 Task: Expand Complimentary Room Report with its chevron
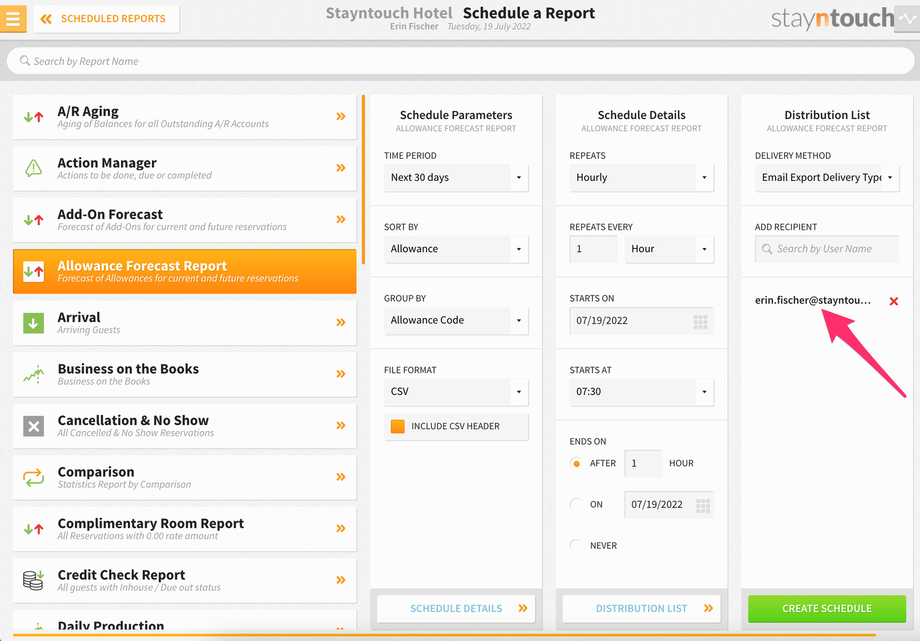(x=340, y=528)
